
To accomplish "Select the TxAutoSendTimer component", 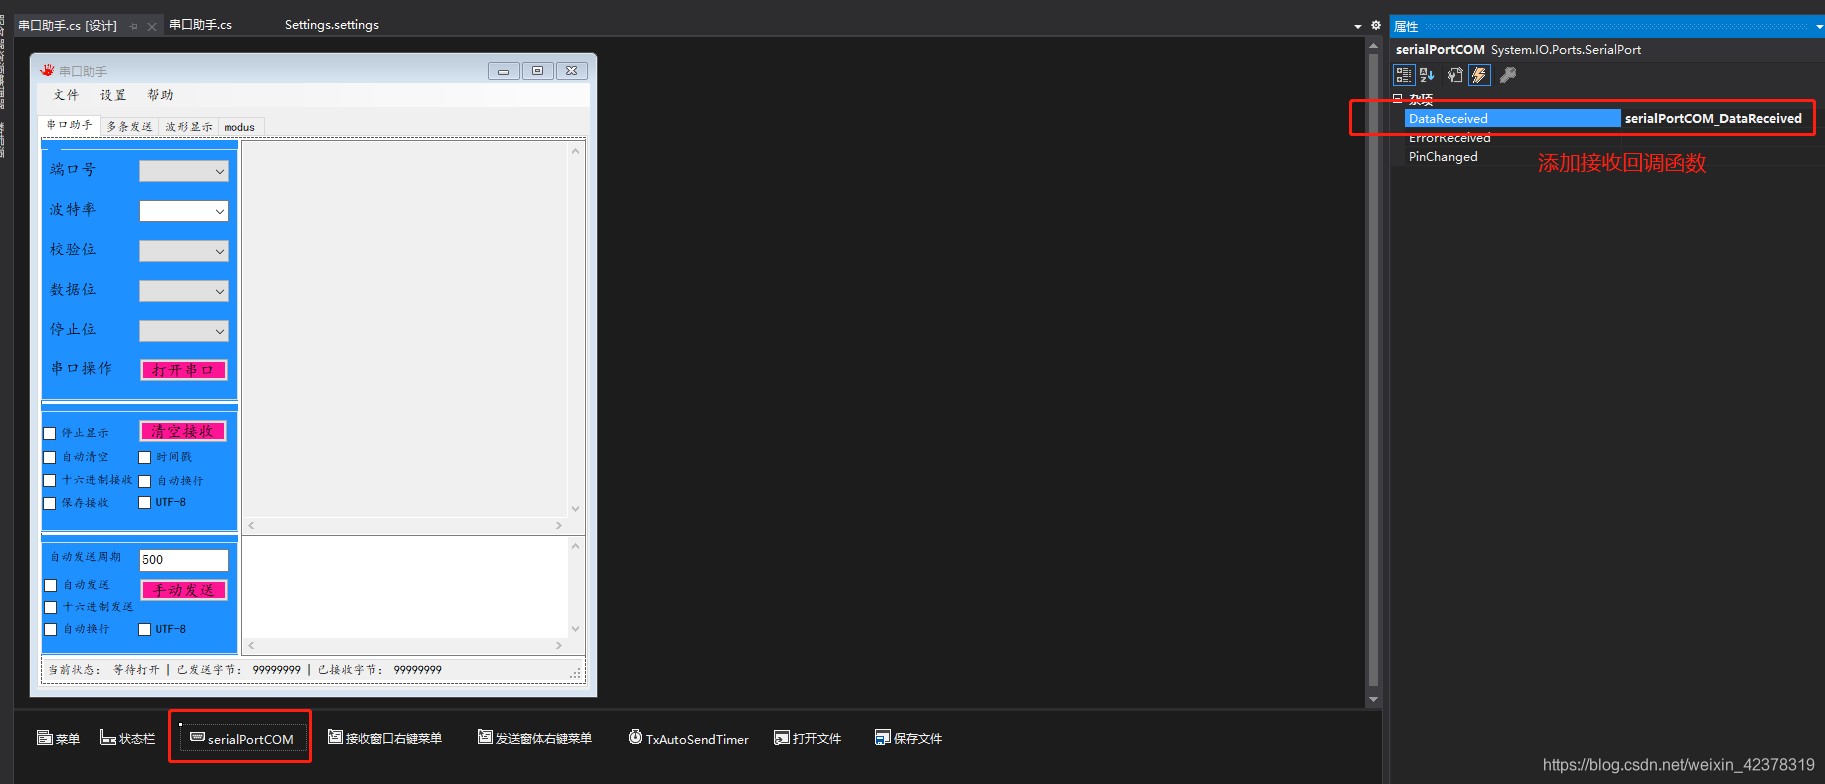I will tap(689, 738).
